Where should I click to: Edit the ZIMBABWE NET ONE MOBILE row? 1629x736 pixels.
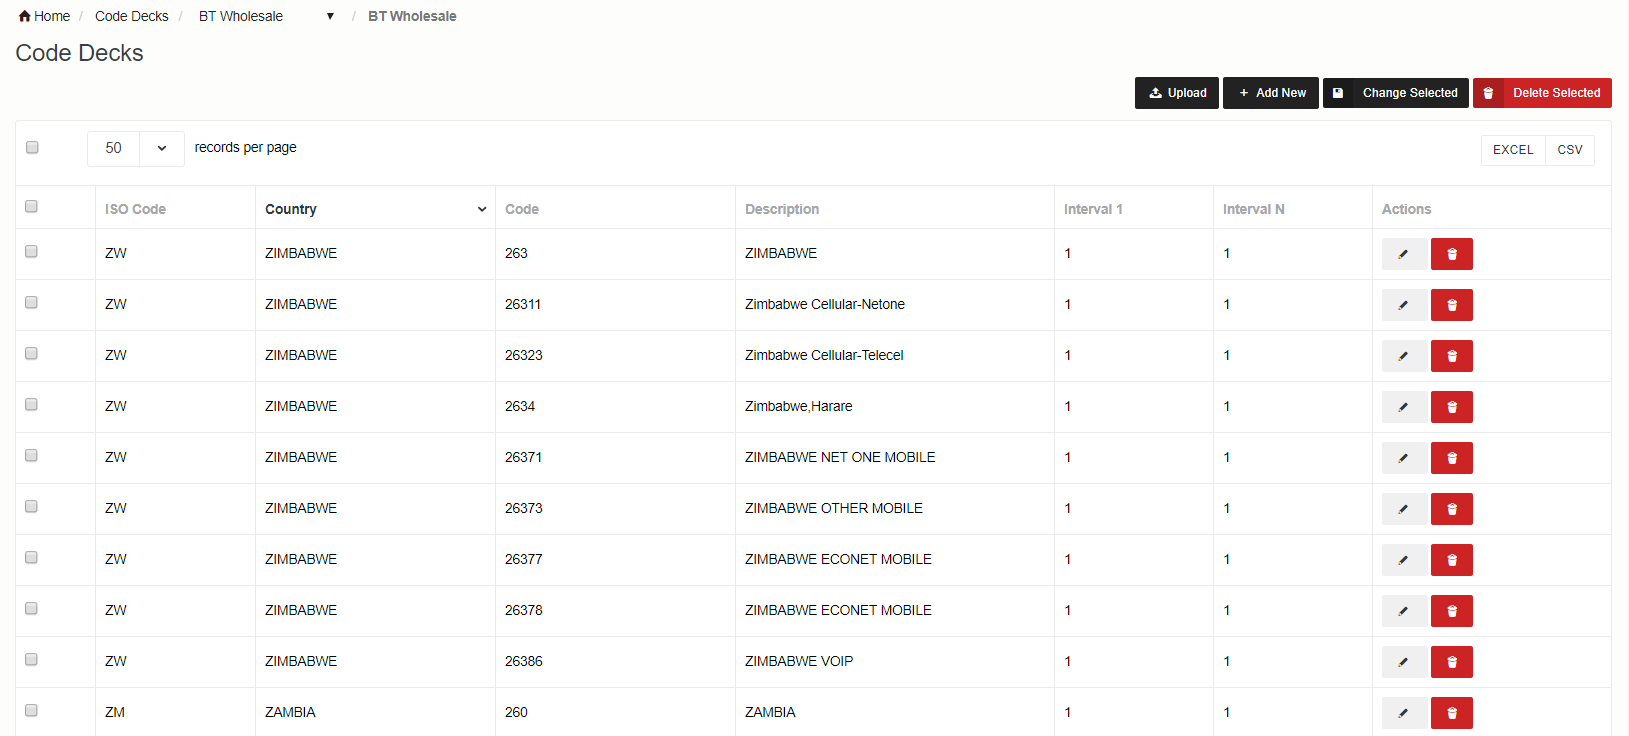(x=1403, y=458)
